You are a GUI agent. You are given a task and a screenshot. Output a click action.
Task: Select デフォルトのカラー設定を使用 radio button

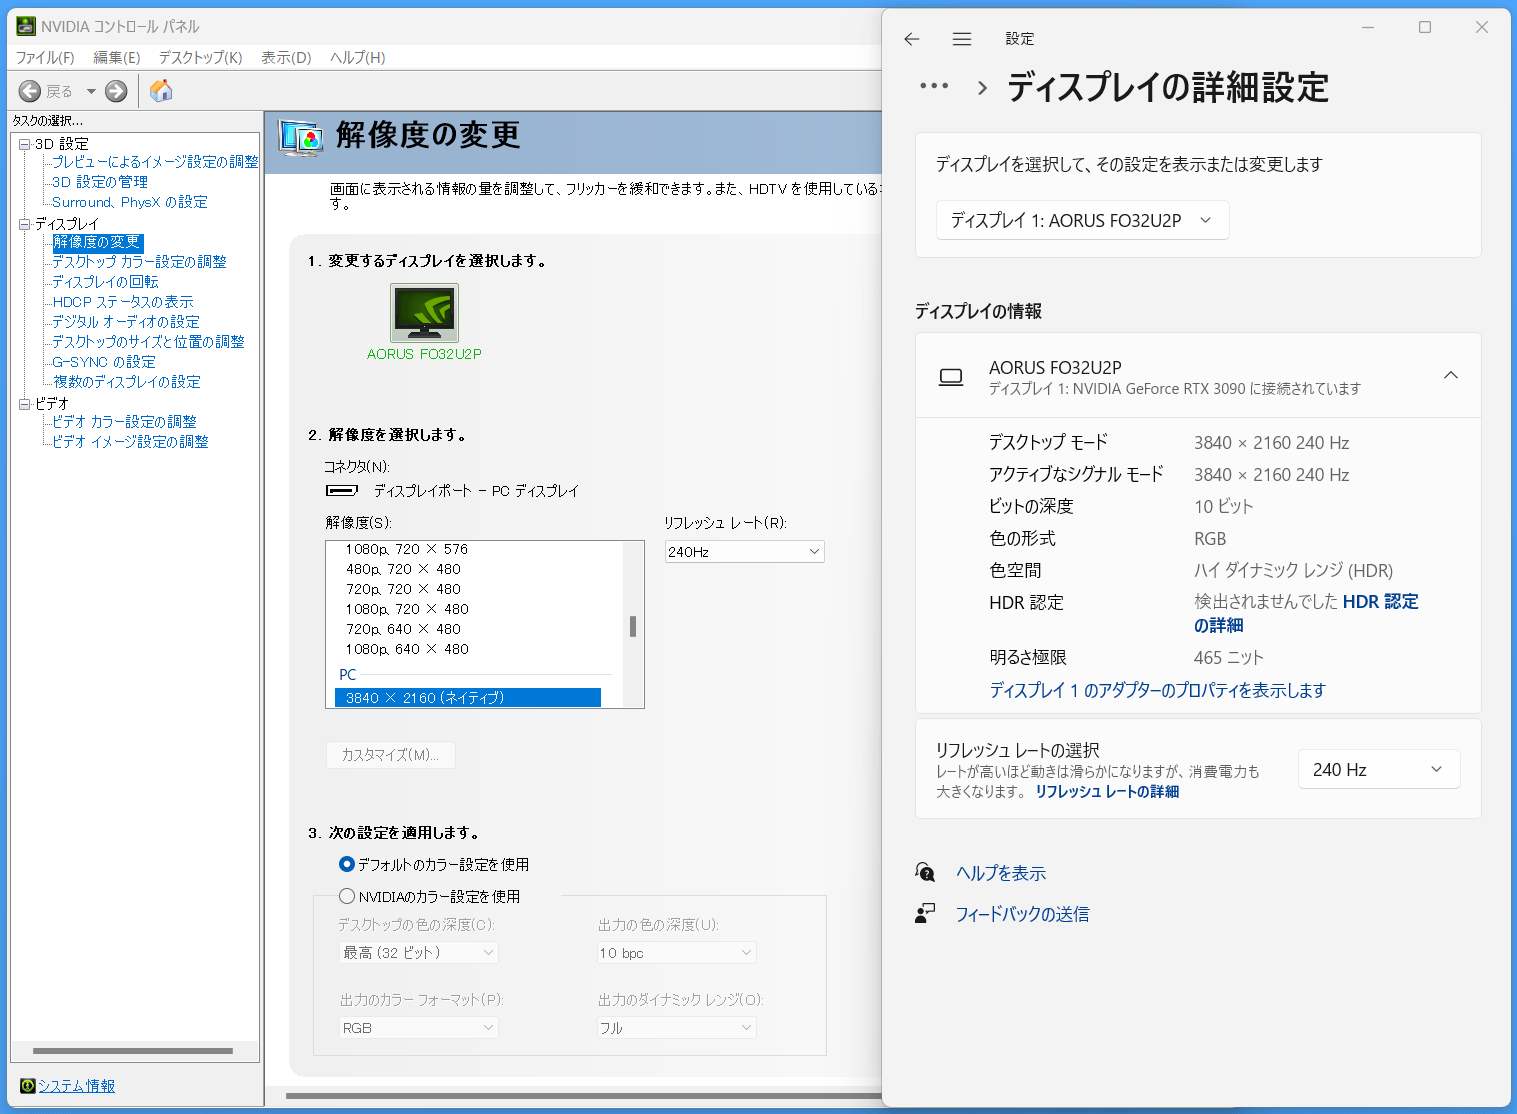point(347,864)
